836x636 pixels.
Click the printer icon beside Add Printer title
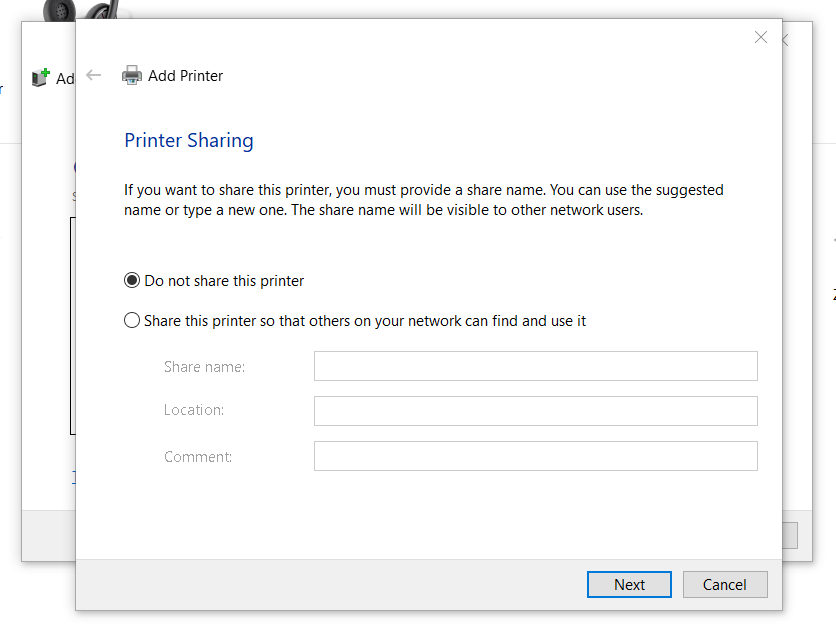(x=131, y=75)
